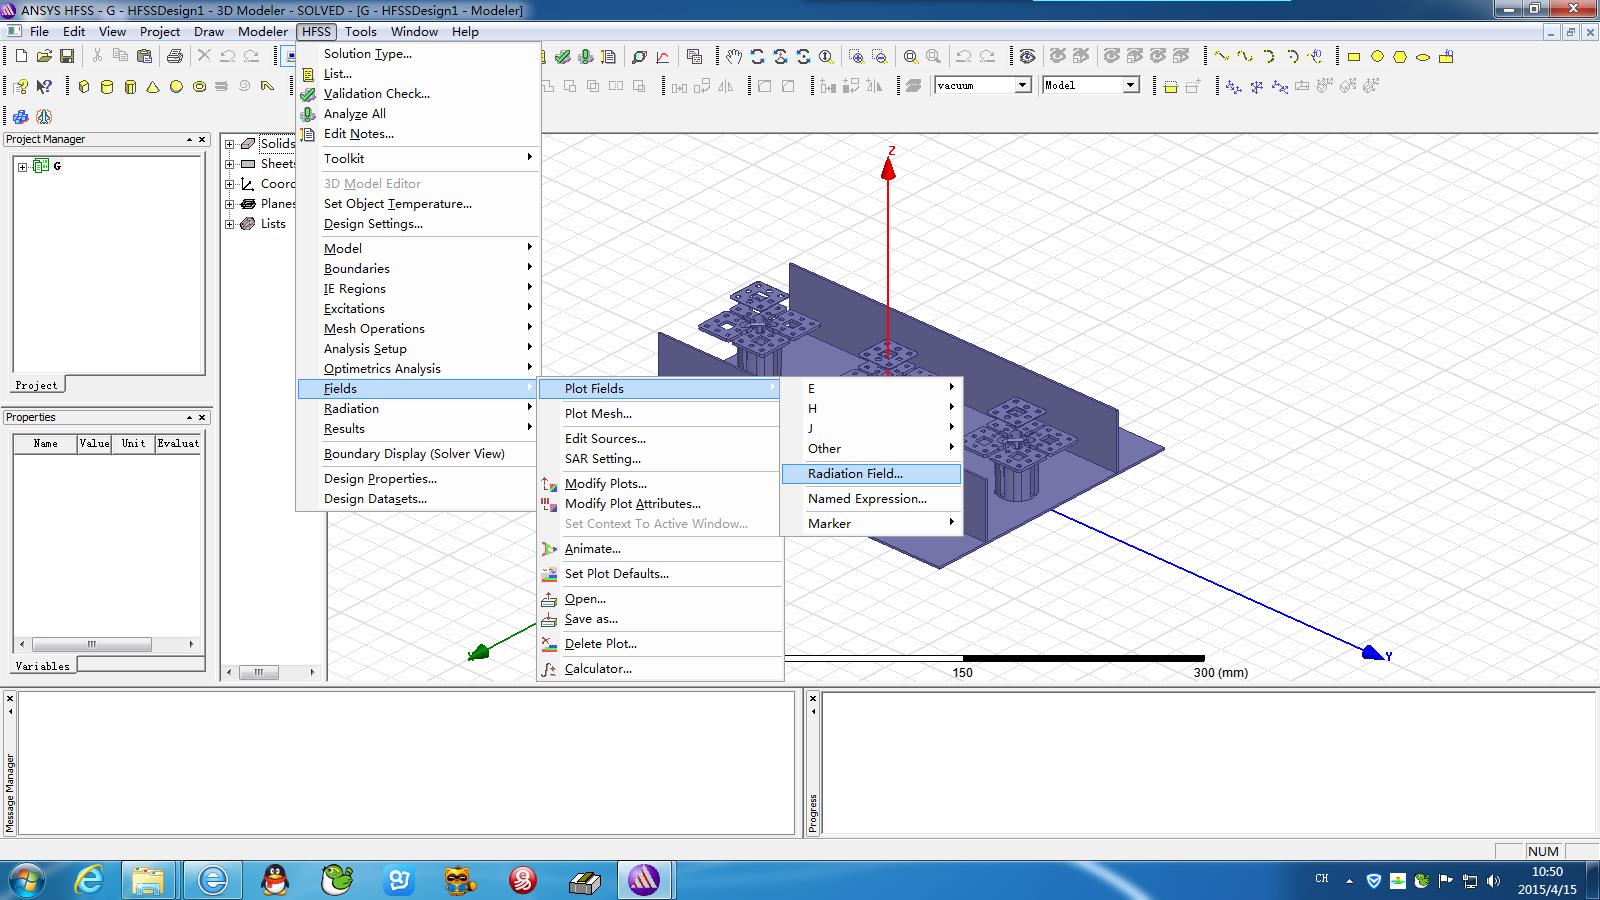Click the Print icon in the toolbar
1600x900 pixels.
pos(175,57)
